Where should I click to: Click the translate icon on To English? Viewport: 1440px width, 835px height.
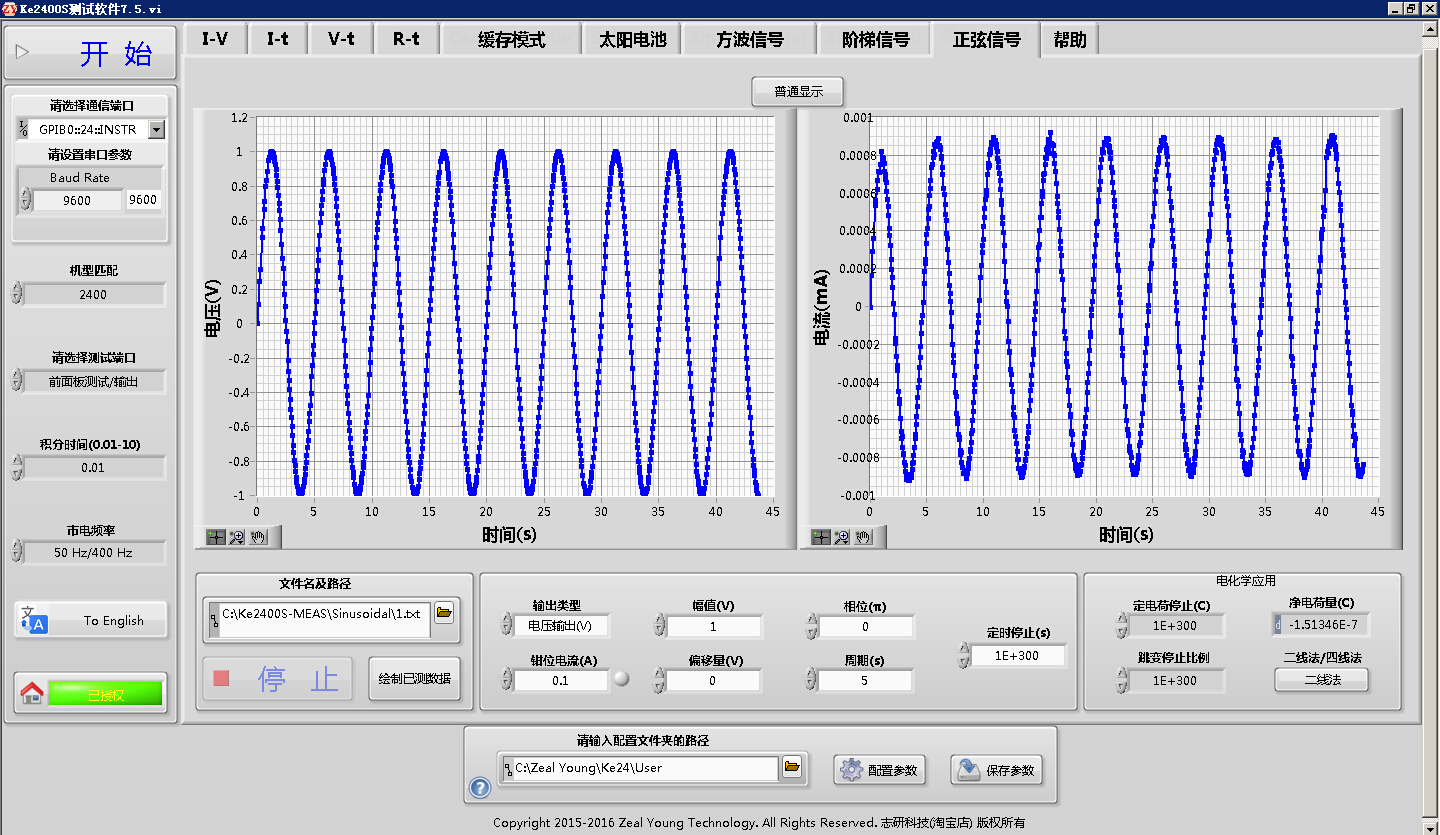pyautogui.click(x=35, y=620)
